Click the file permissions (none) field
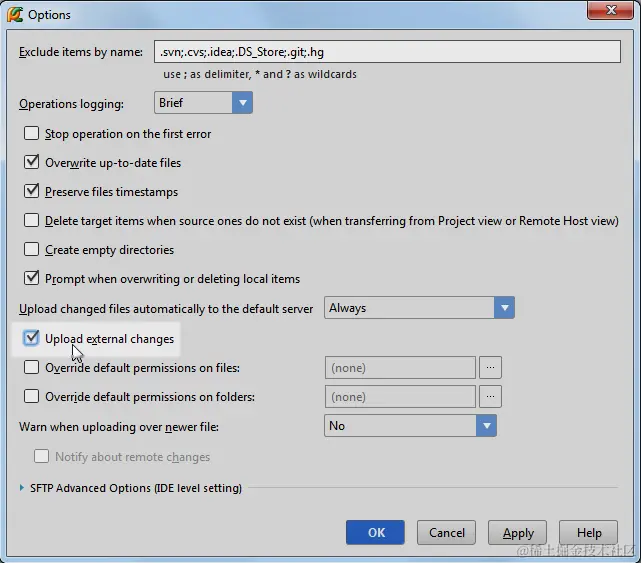The height and width of the screenshot is (563, 641). tap(400, 368)
